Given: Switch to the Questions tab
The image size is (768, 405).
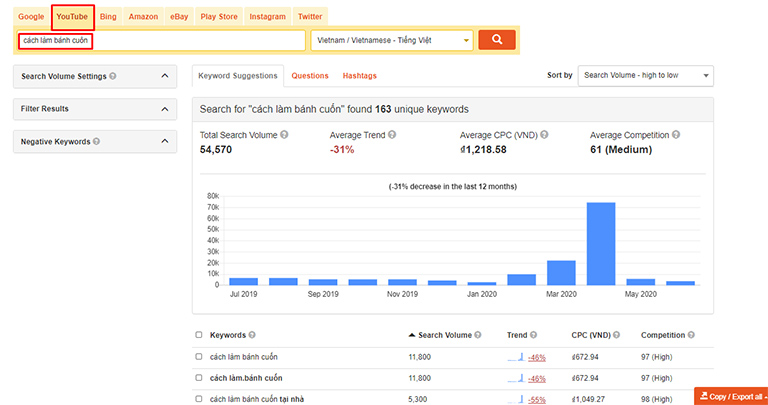Looking at the screenshot, I should click(310, 76).
